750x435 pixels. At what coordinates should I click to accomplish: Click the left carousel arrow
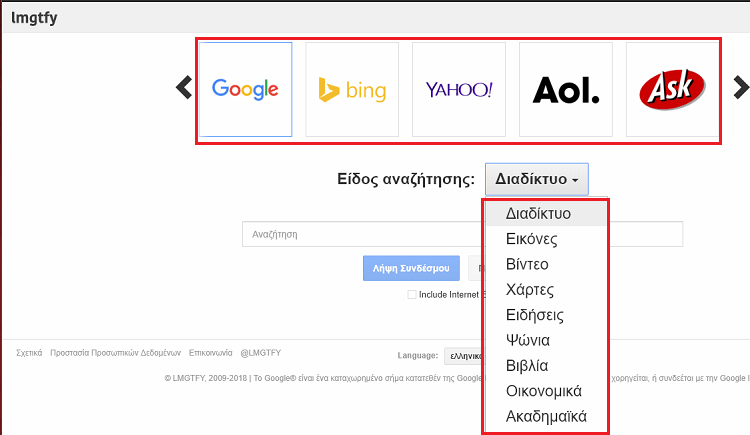(184, 88)
